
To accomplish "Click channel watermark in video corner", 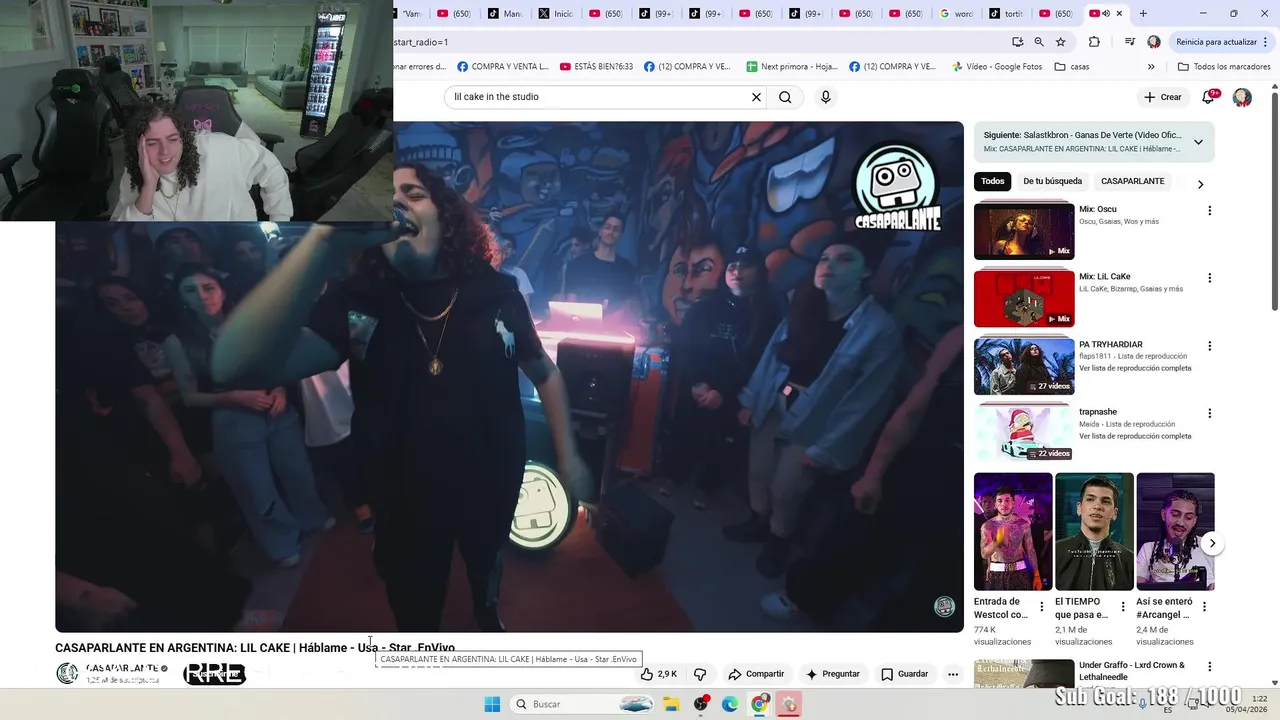I will [944, 607].
